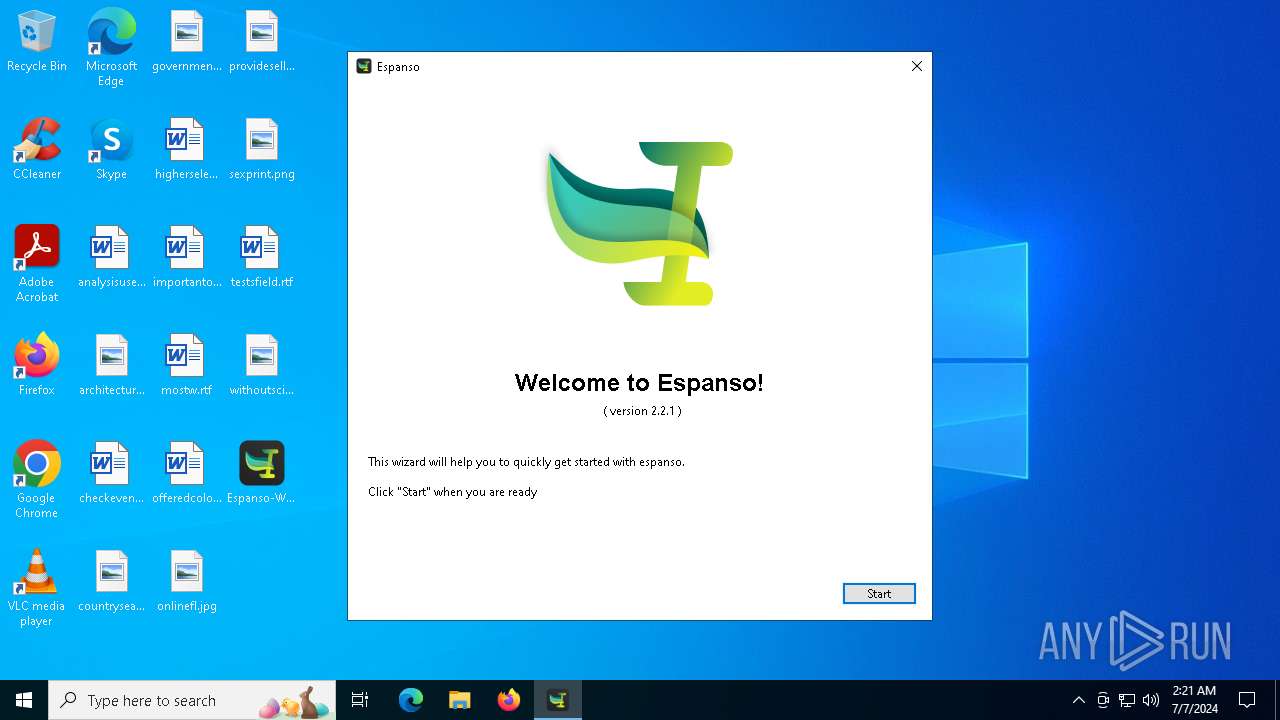Open the Recycle Bin desktop icon

[x=37, y=42]
